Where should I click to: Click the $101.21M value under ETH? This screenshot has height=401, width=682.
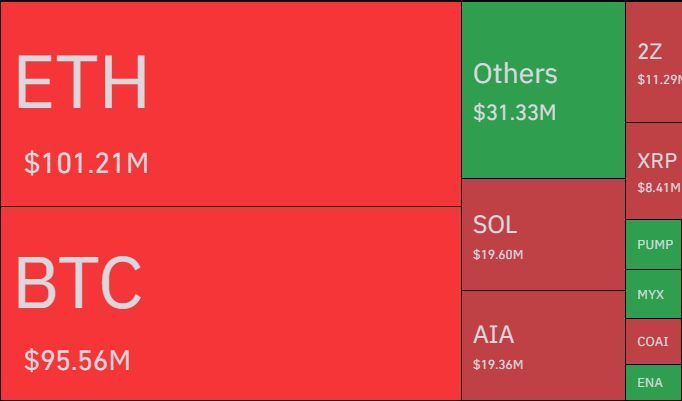[x=86, y=163]
